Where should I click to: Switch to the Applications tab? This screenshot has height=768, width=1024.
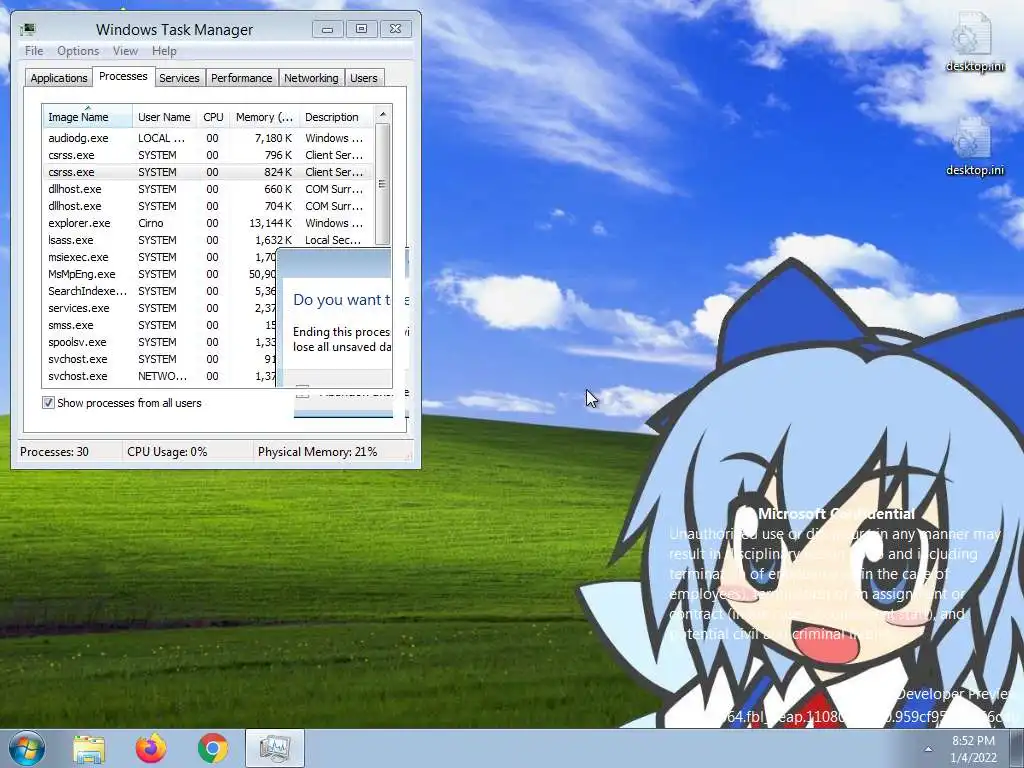[x=58, y=78]
